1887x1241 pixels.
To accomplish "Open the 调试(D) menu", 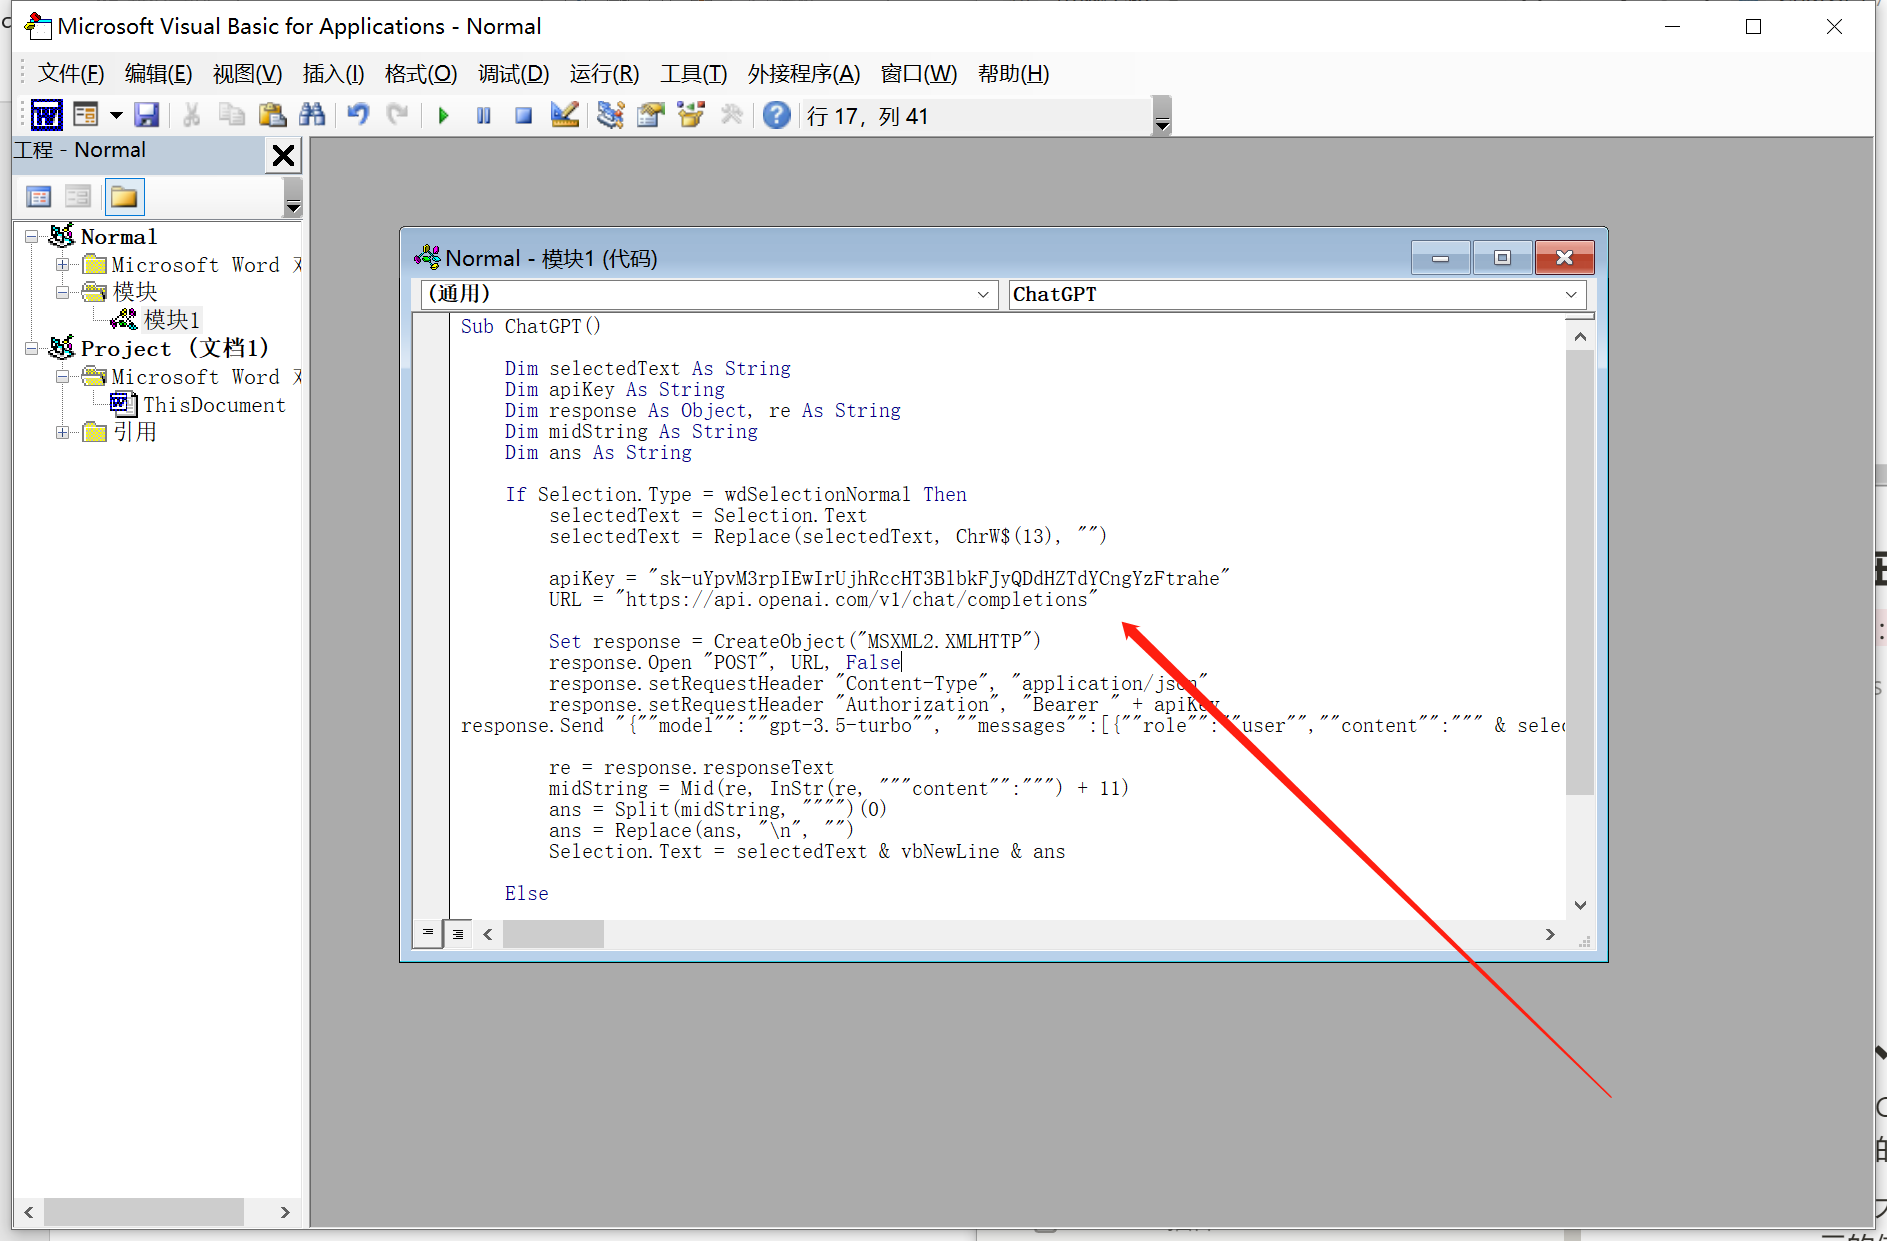I will [513, 74].
